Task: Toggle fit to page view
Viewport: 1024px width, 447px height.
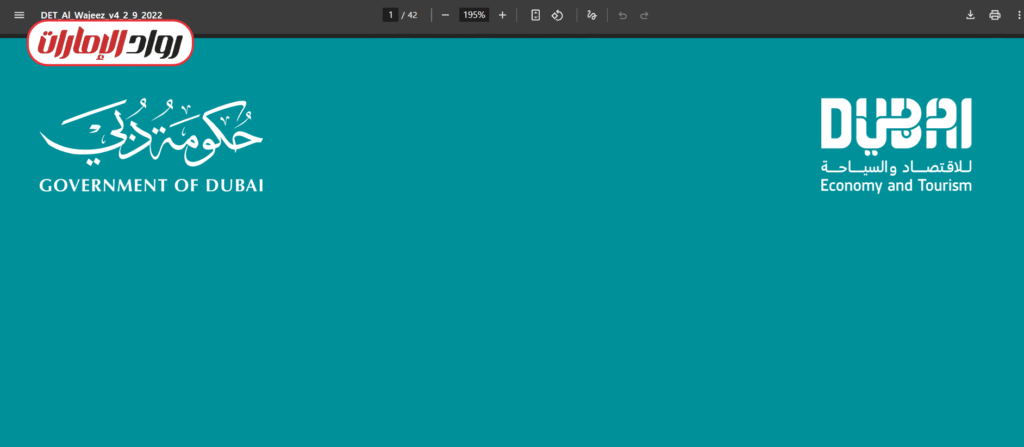Action: point(536,15)
